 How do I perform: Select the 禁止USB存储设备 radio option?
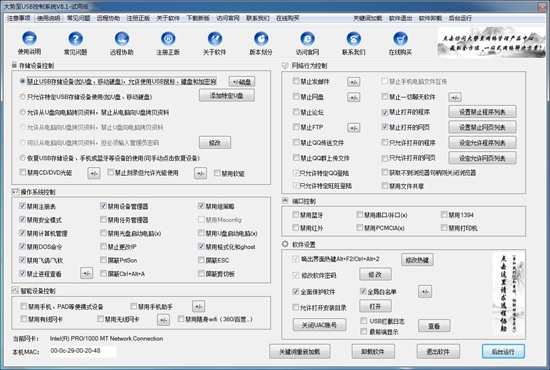pos(22,81)
